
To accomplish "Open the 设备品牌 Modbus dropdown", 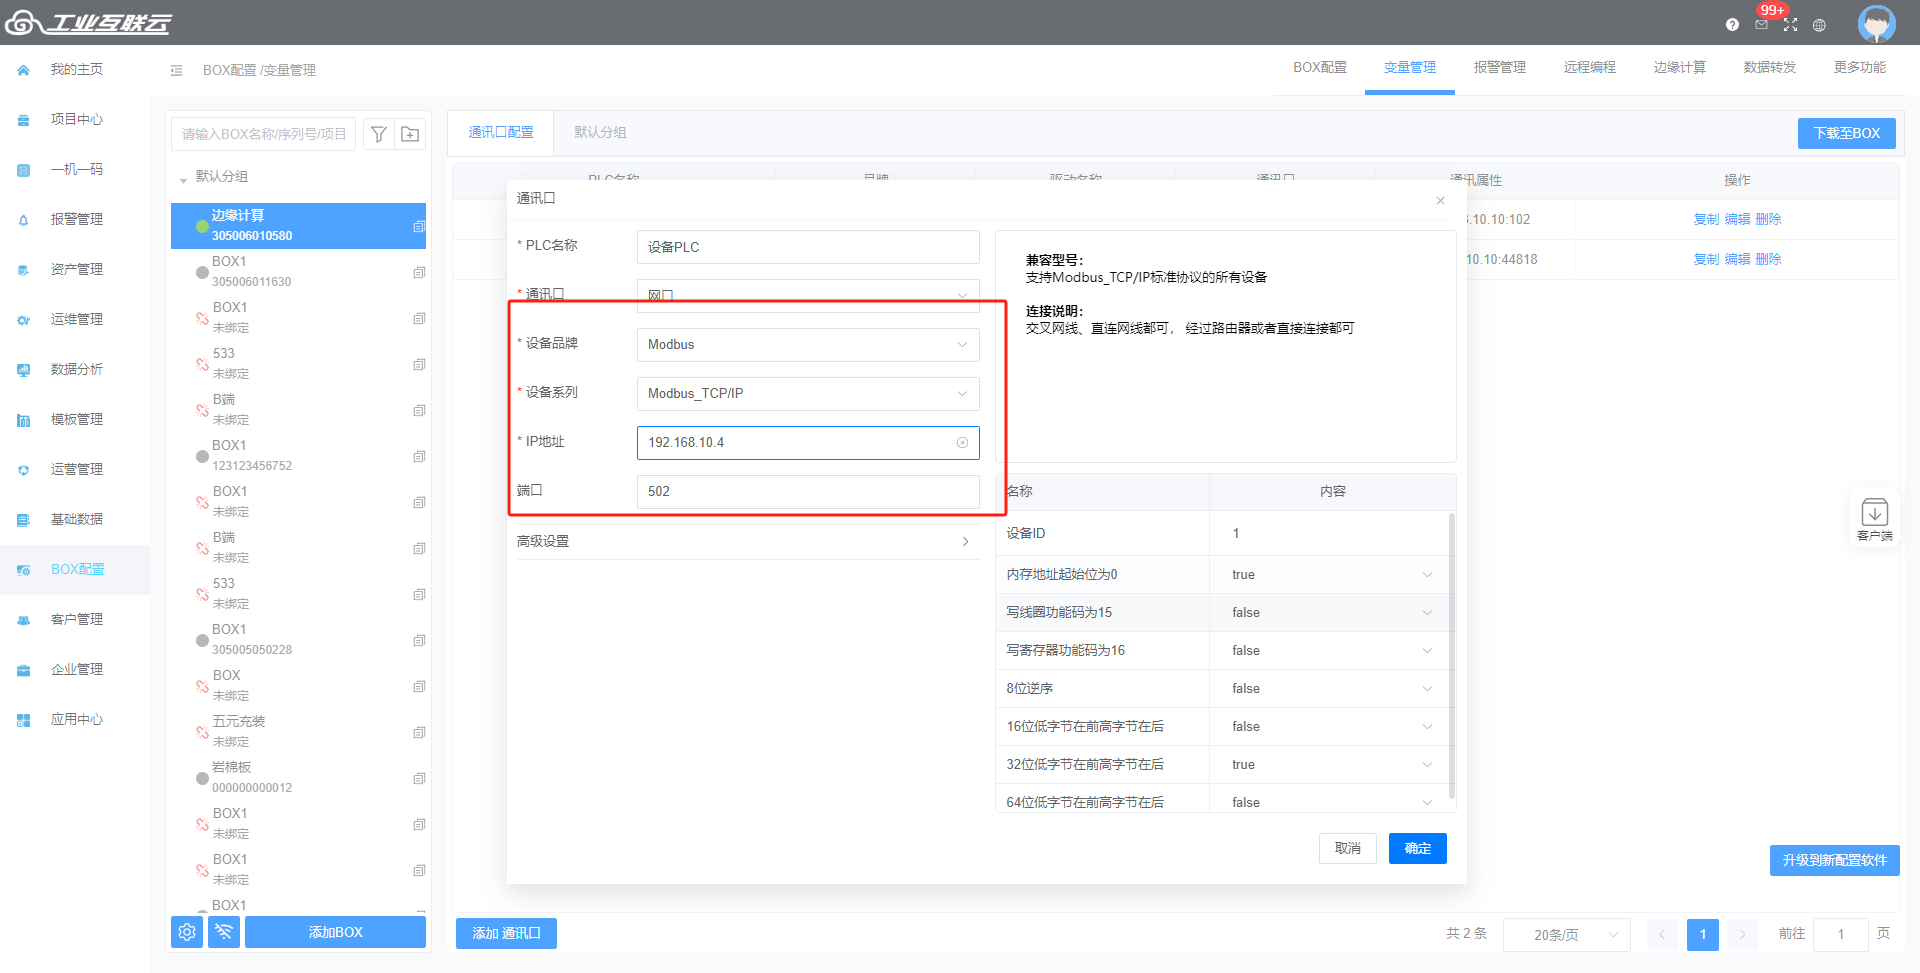I will pos(807,345).
